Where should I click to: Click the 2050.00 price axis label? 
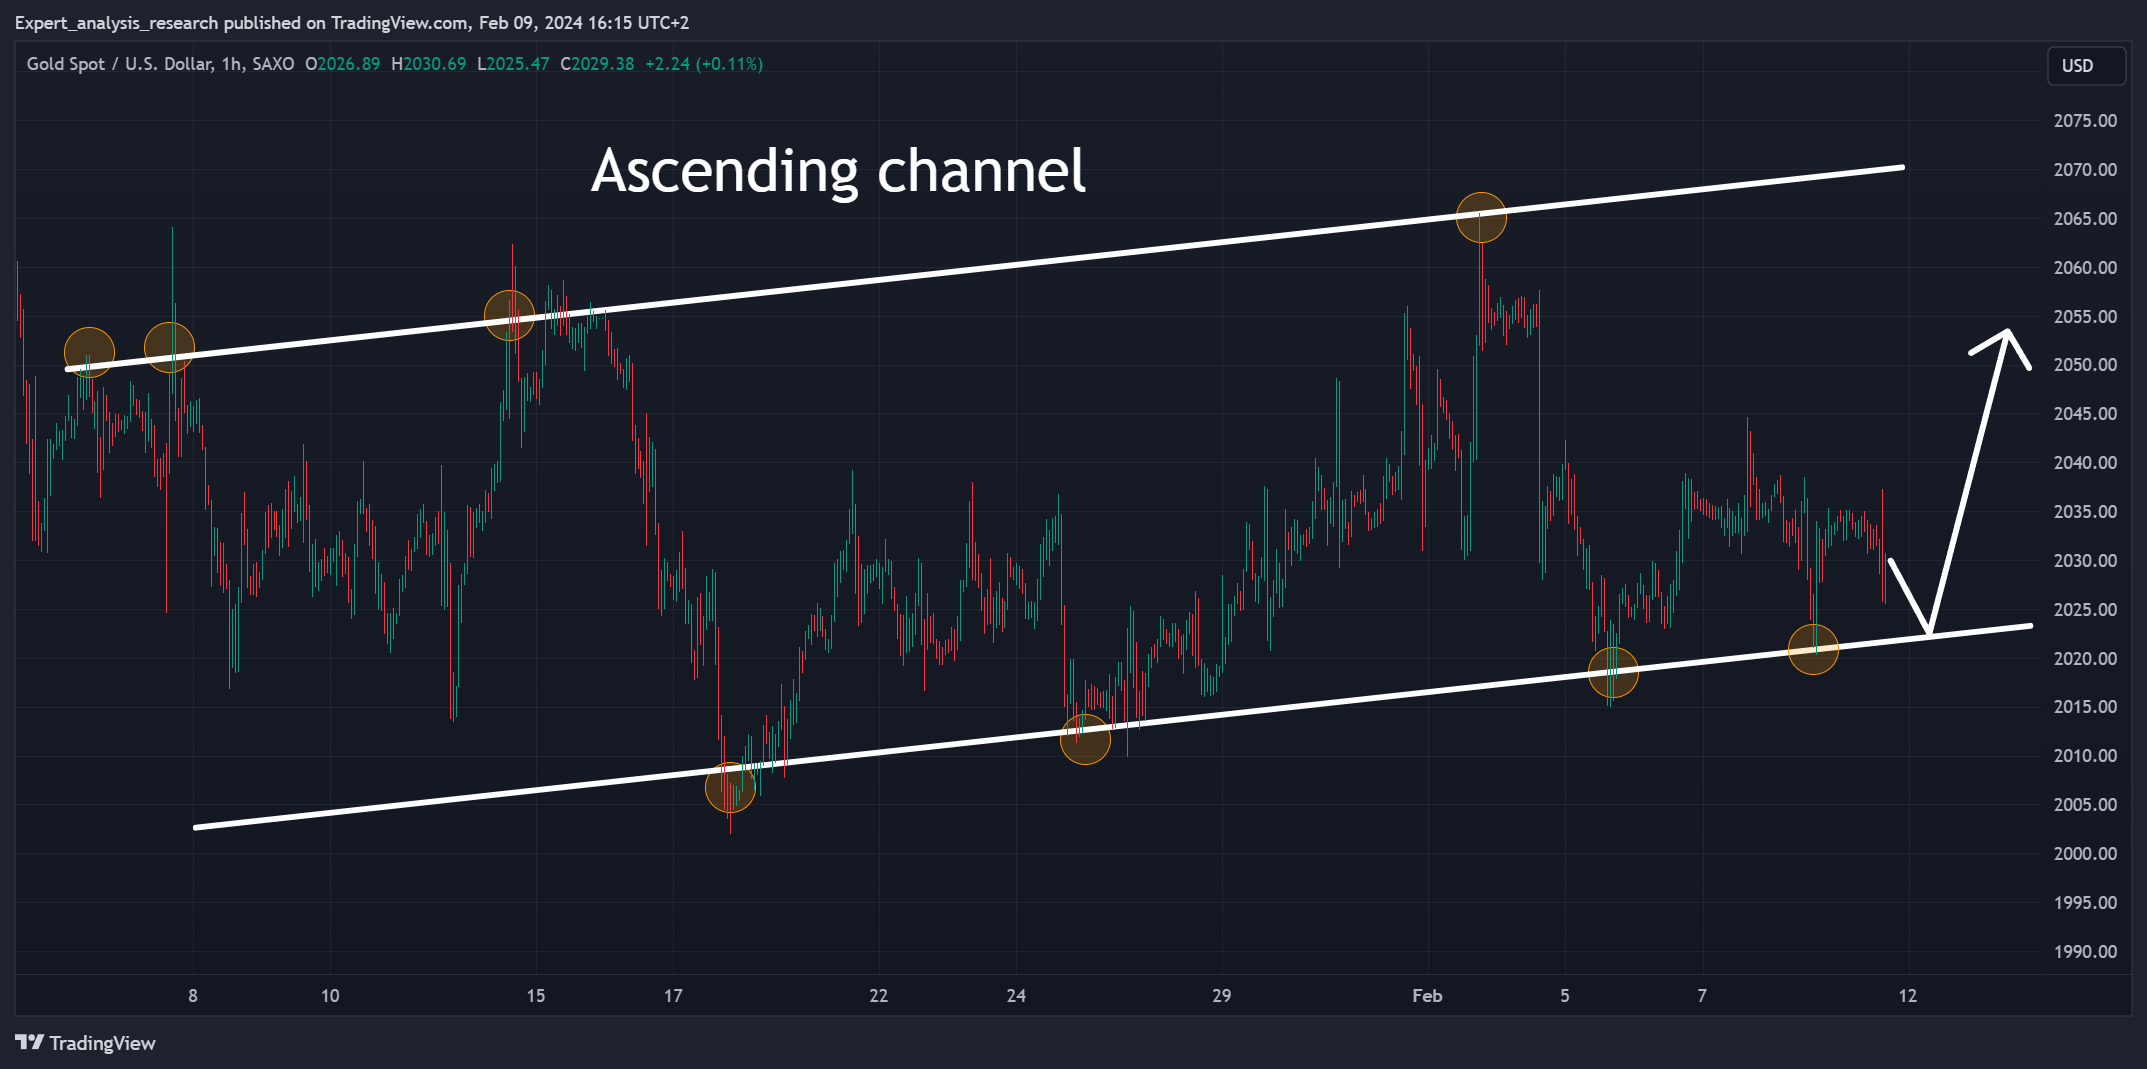click(x=2085, y=365)
